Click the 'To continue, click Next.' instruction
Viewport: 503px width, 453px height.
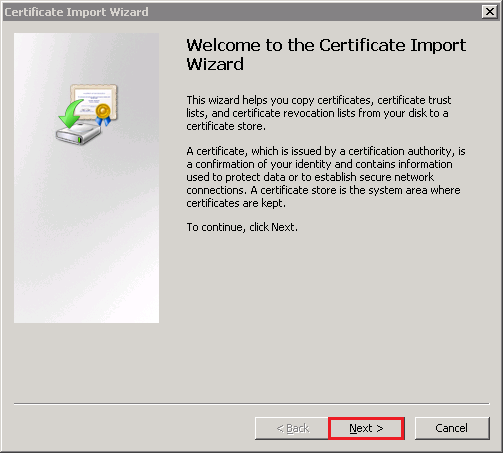point(242,227)
